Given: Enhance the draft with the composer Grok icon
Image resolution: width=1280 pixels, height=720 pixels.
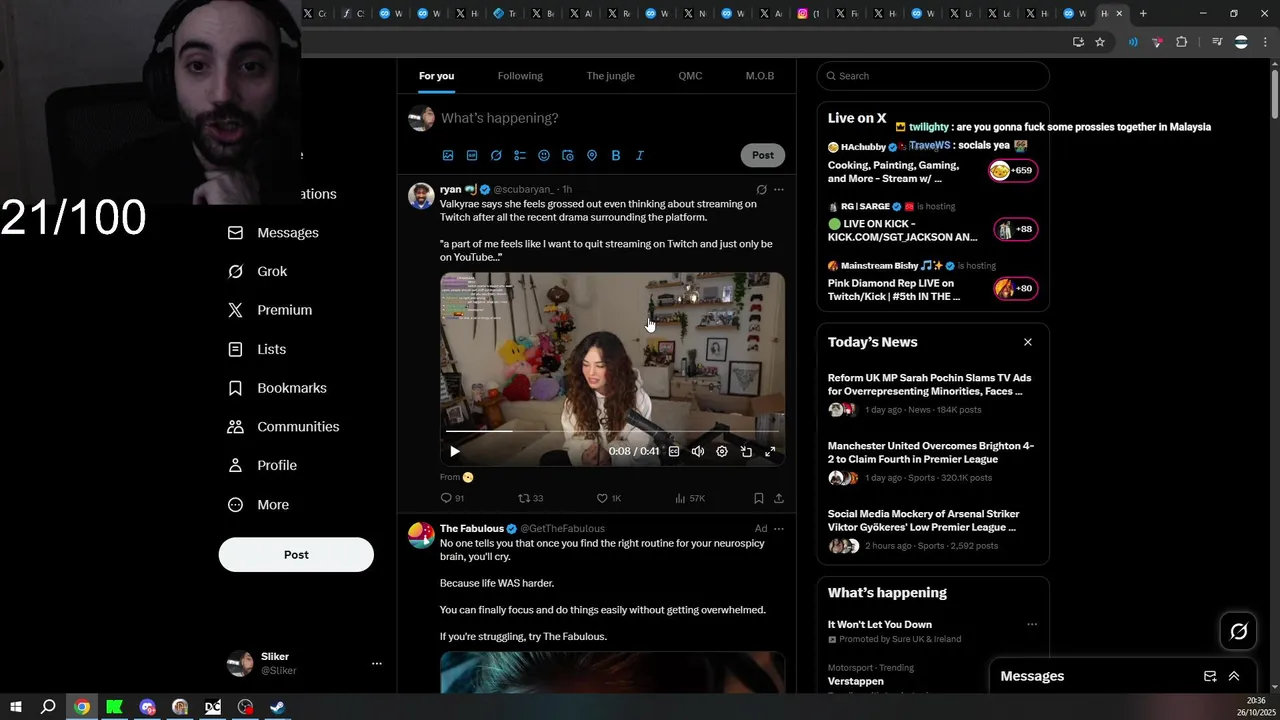Looking at the screenshot, I should pos(496,155).
